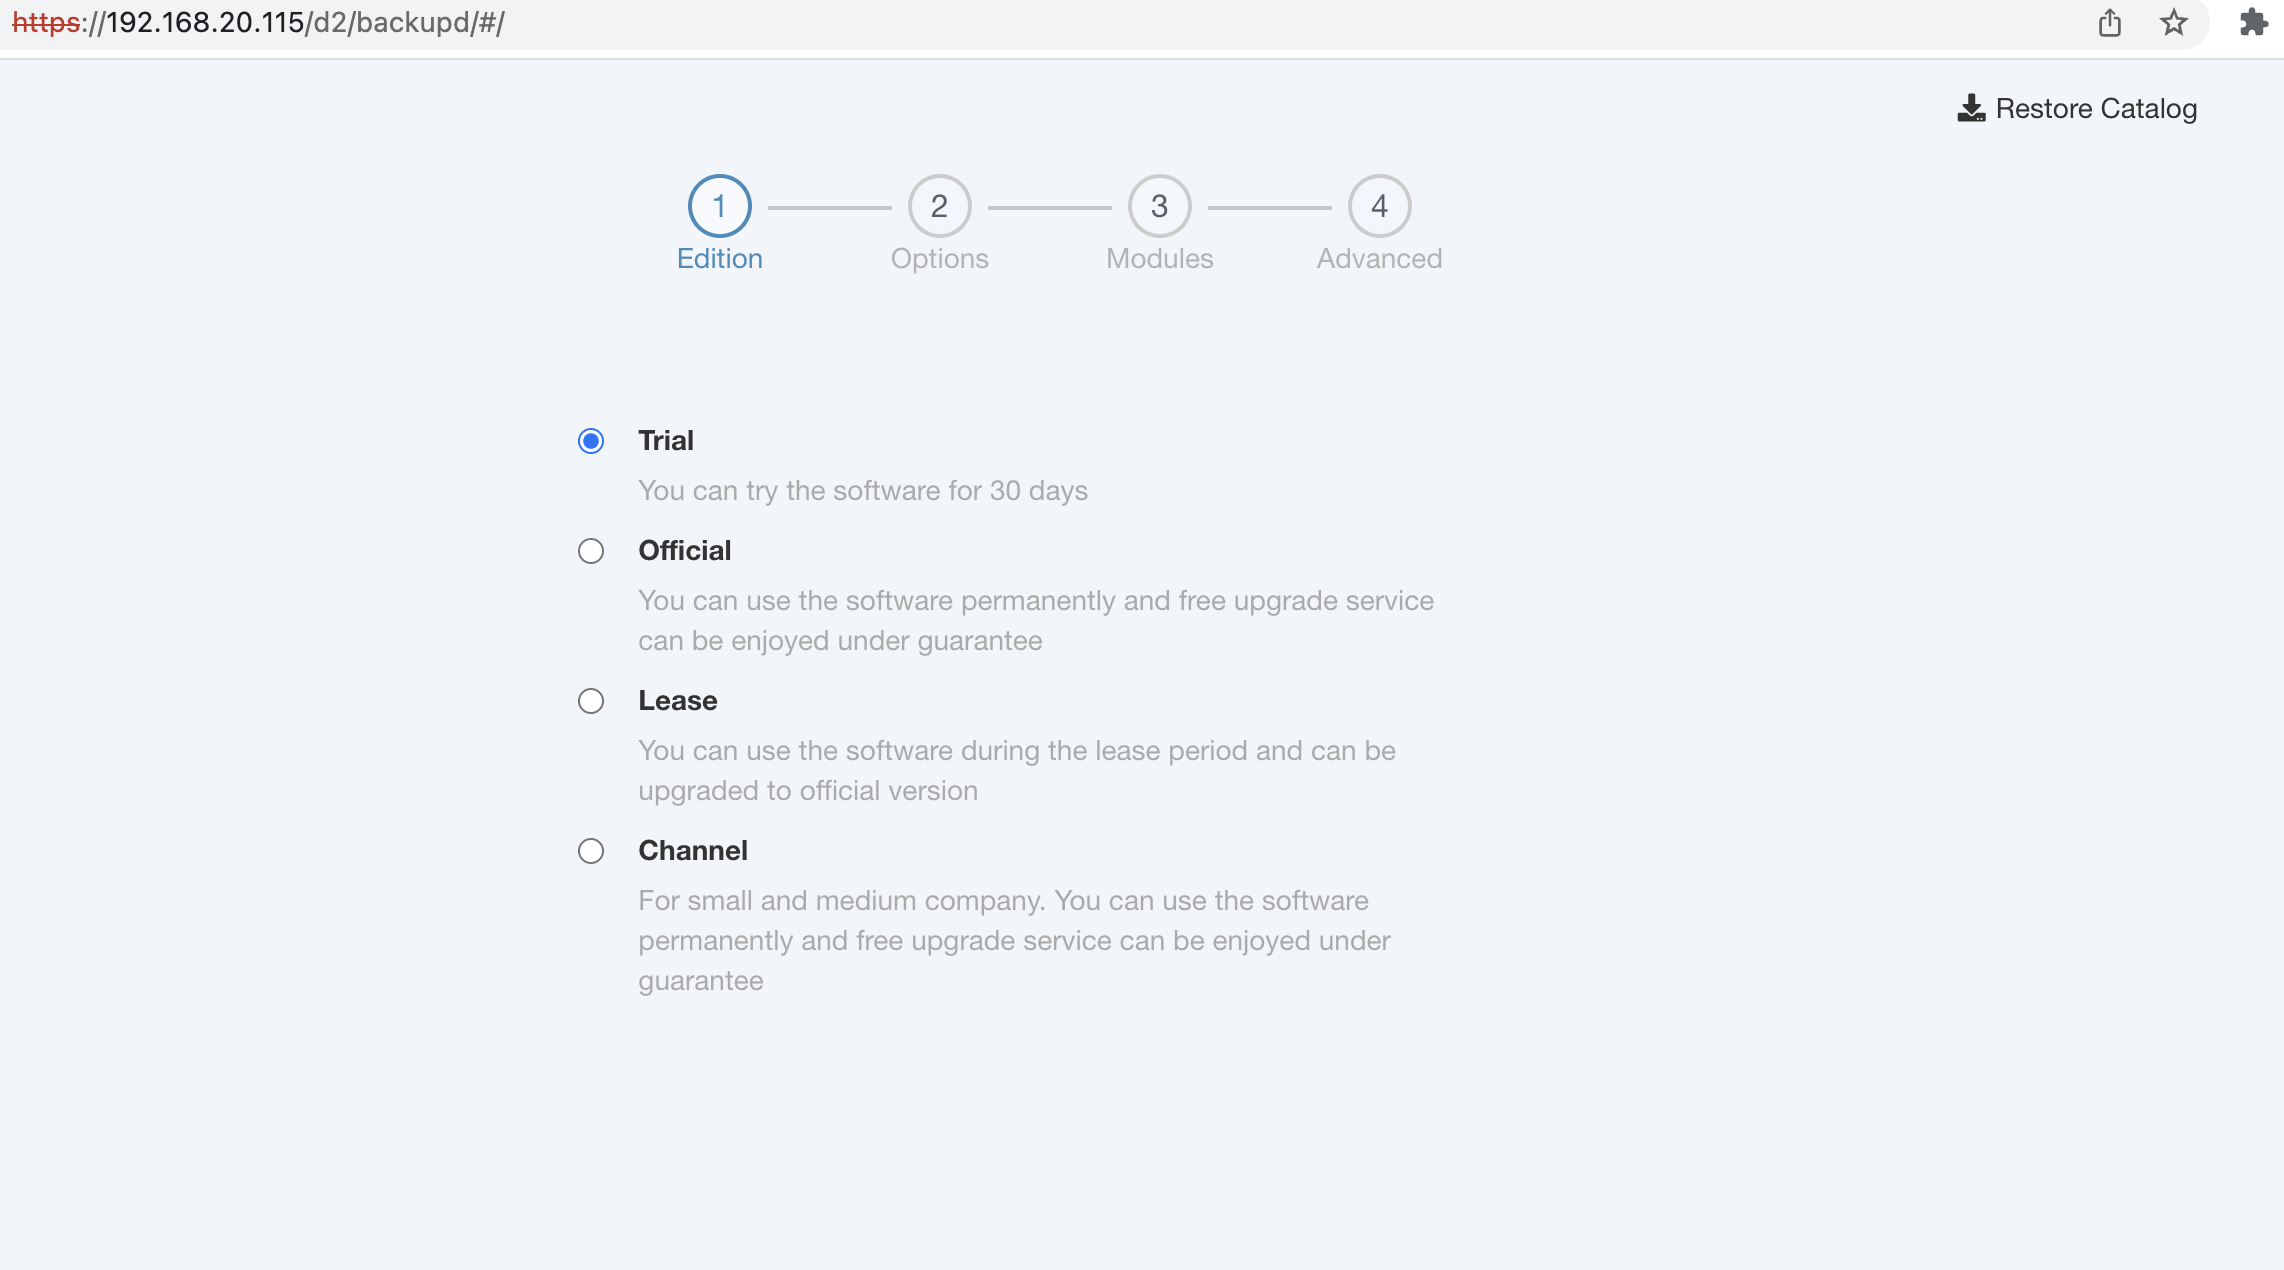Viewport: 2284px width, 1270px height.
Task: Click step 4 circle in wizard
Action: pos(1380,206)
